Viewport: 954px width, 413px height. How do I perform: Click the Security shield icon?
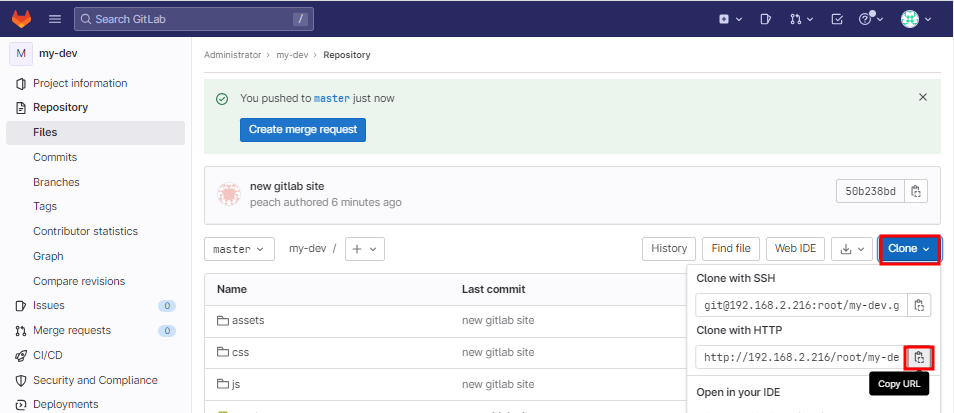click(21, 380)
